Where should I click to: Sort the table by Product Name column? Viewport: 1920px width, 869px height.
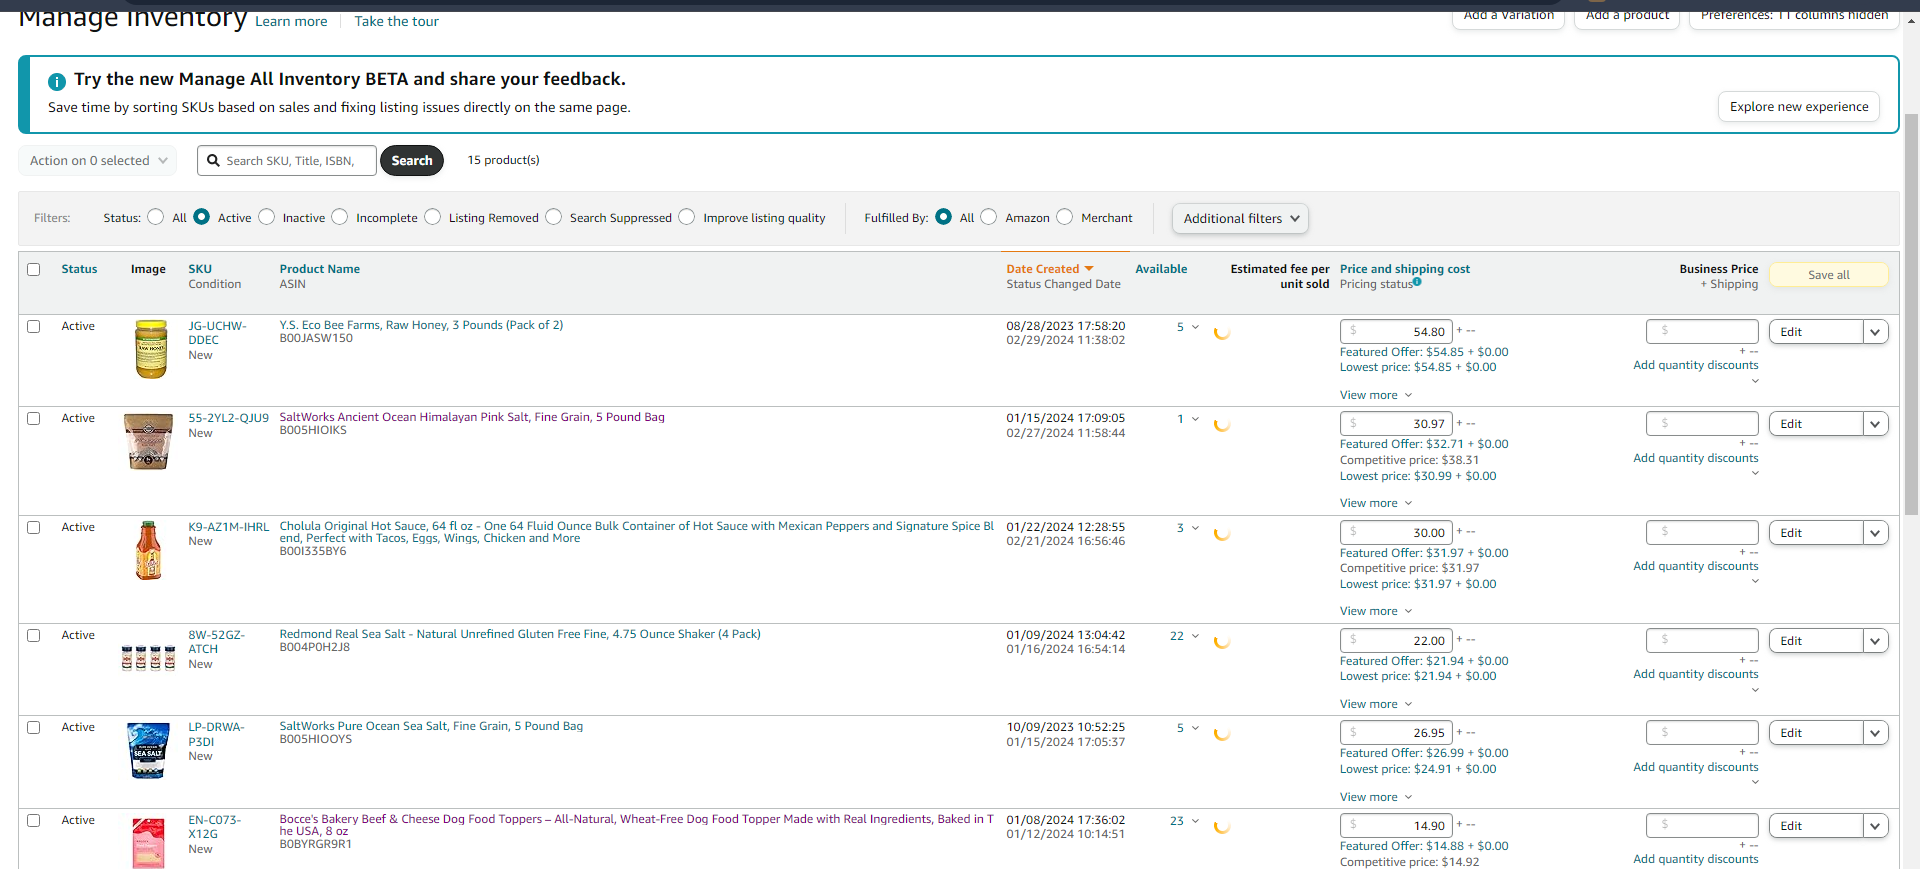[x=319, y=269]
